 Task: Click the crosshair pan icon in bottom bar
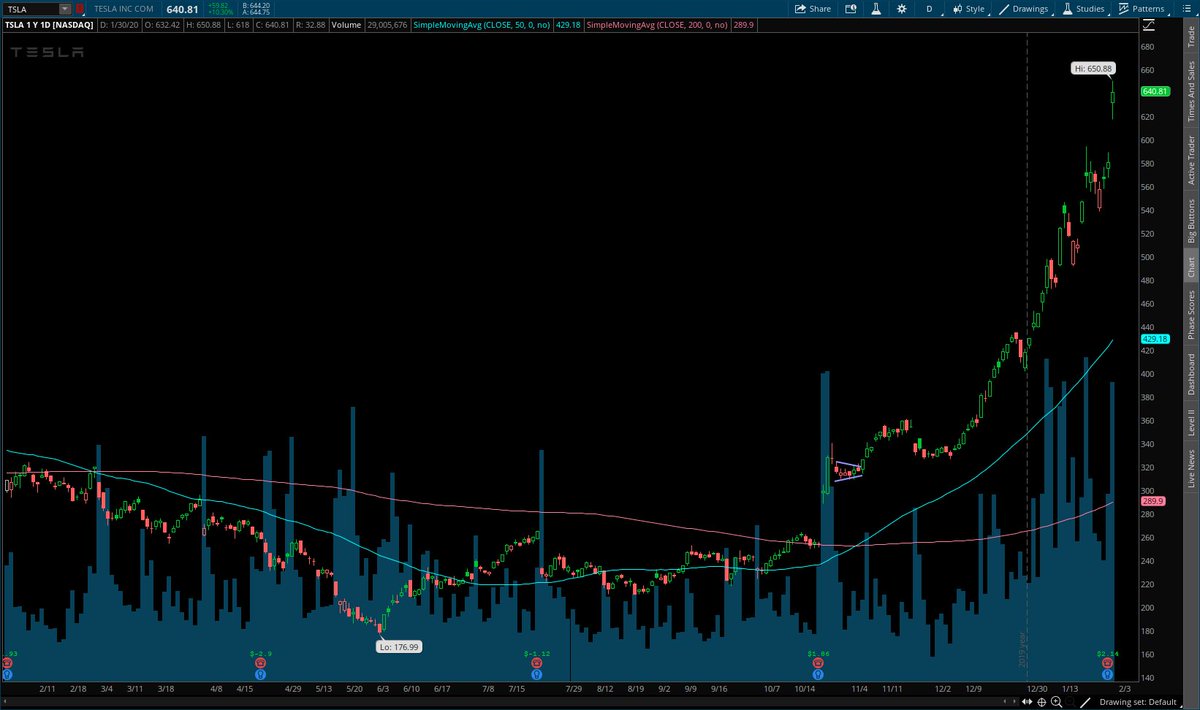click(x=1040, y=702)
